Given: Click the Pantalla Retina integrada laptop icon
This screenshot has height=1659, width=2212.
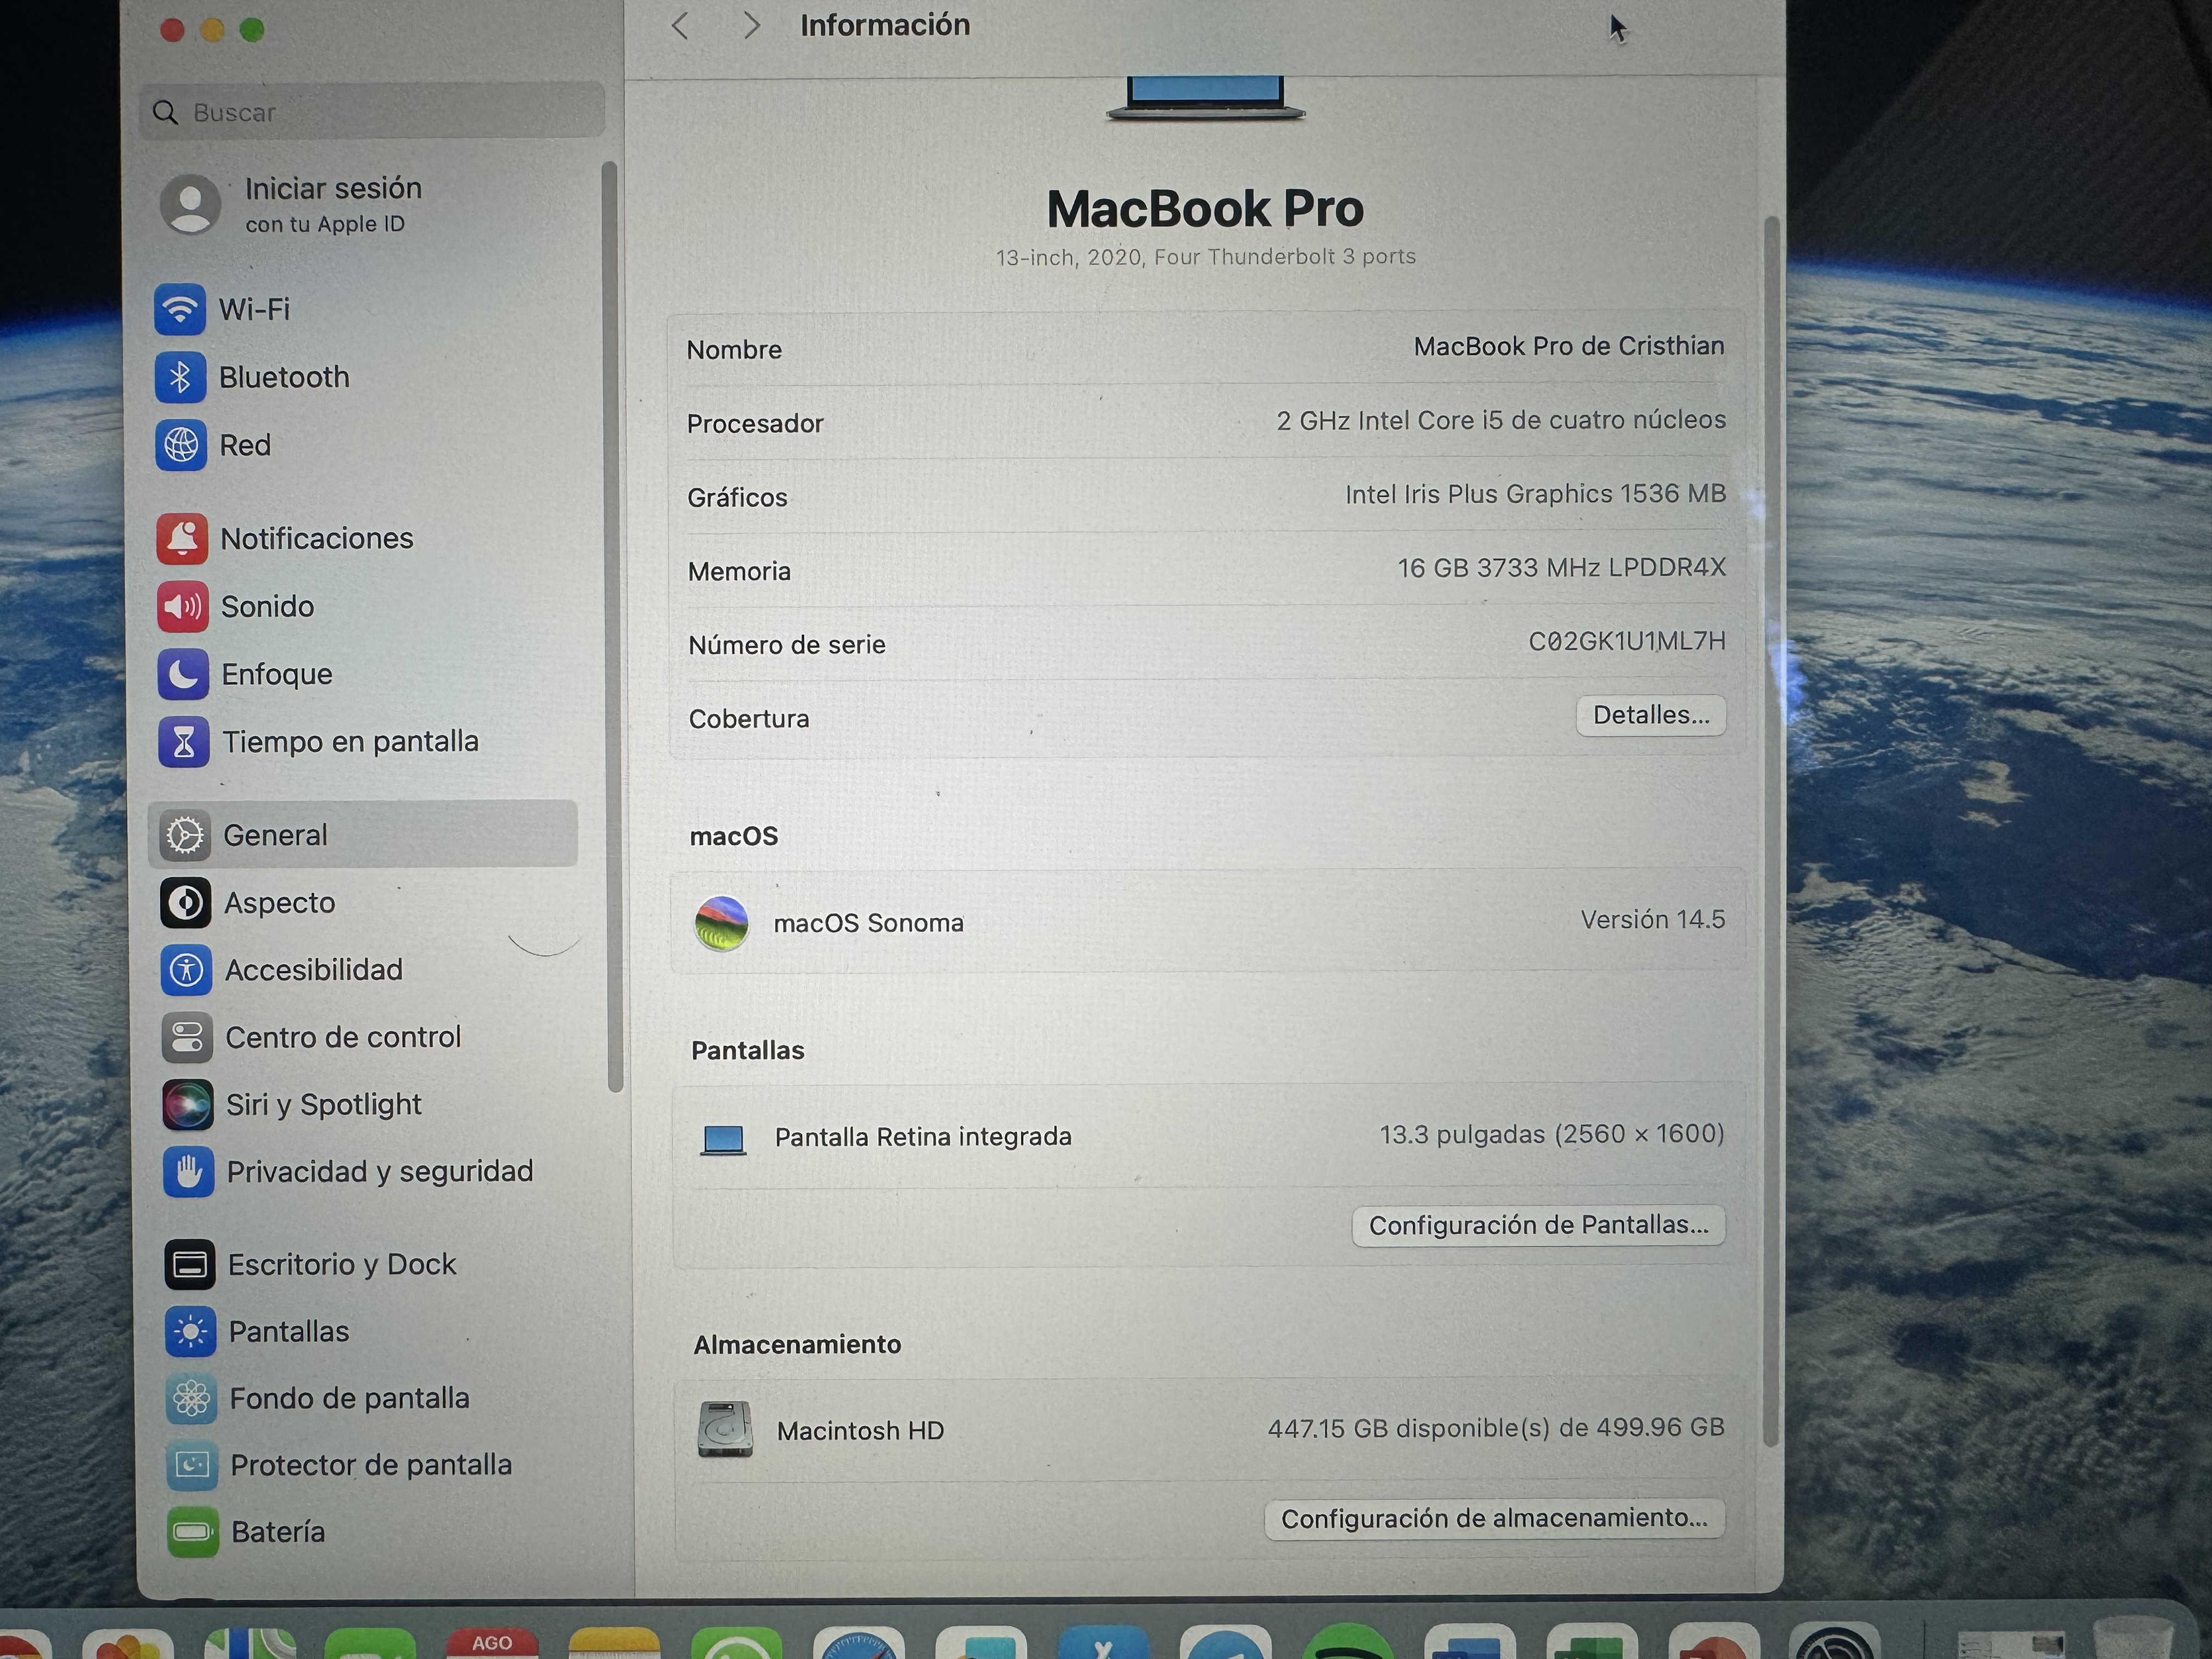Looking at the screenshot, I should pos(723,1139).
